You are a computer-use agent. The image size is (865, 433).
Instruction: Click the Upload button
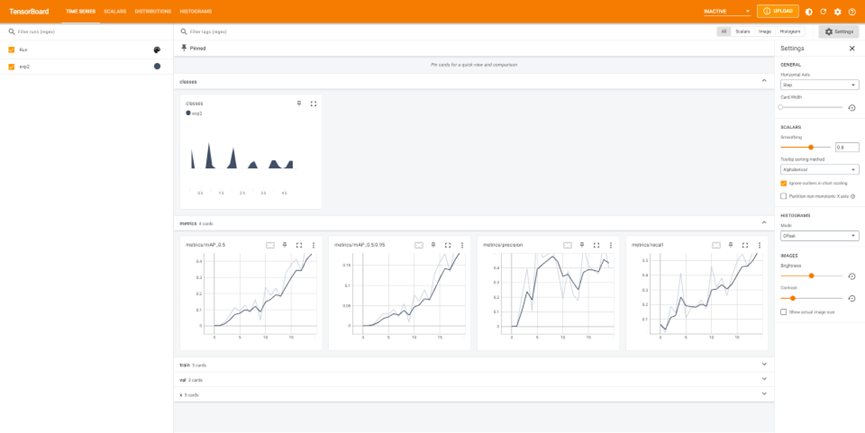pyautogui.click(x=778, y=11)
